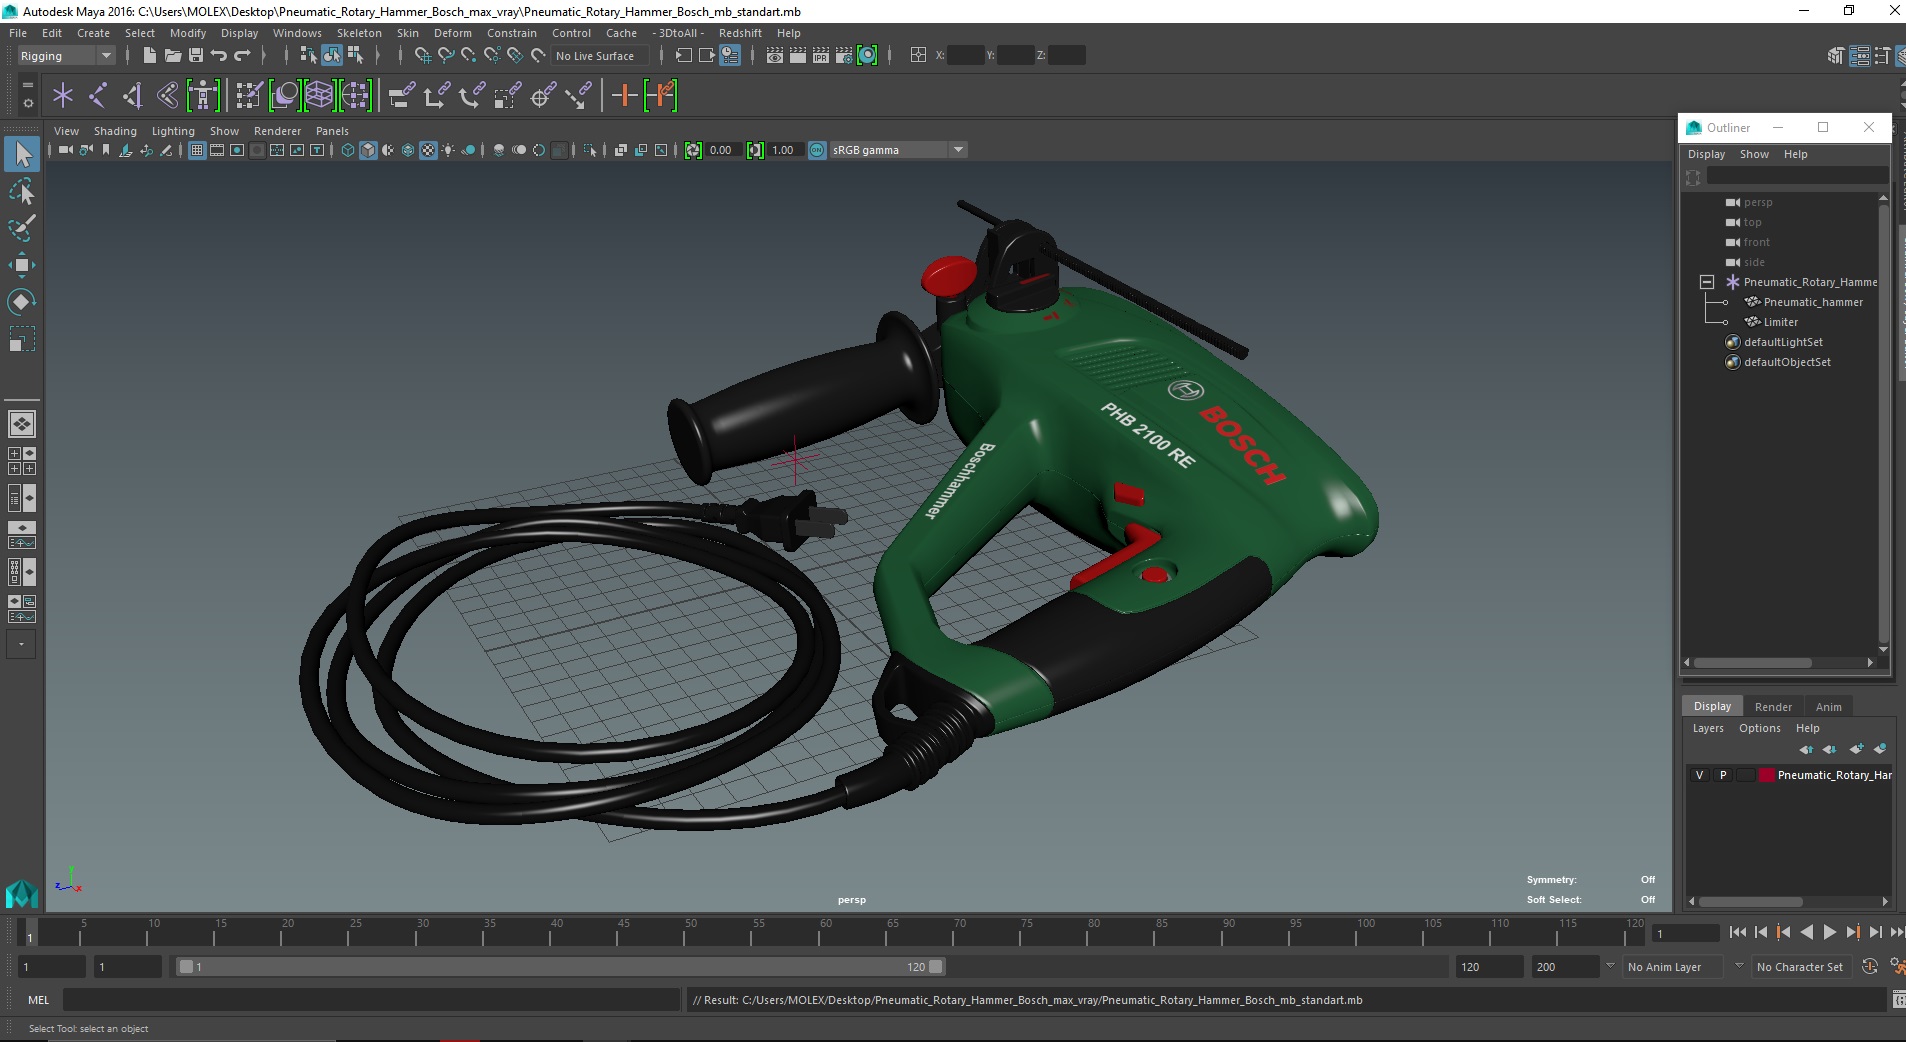Image resolution: width=1906 pixels, height=1042 pixels.
Task: Open the Outliner Show menu
Action: click(x=1754, y=154)
